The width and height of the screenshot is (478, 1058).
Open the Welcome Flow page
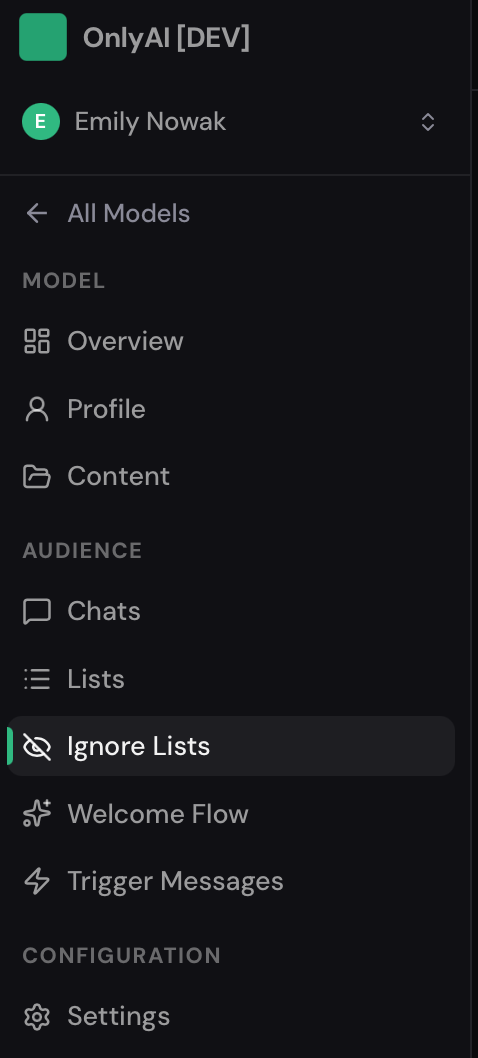(x=231, y=814)
